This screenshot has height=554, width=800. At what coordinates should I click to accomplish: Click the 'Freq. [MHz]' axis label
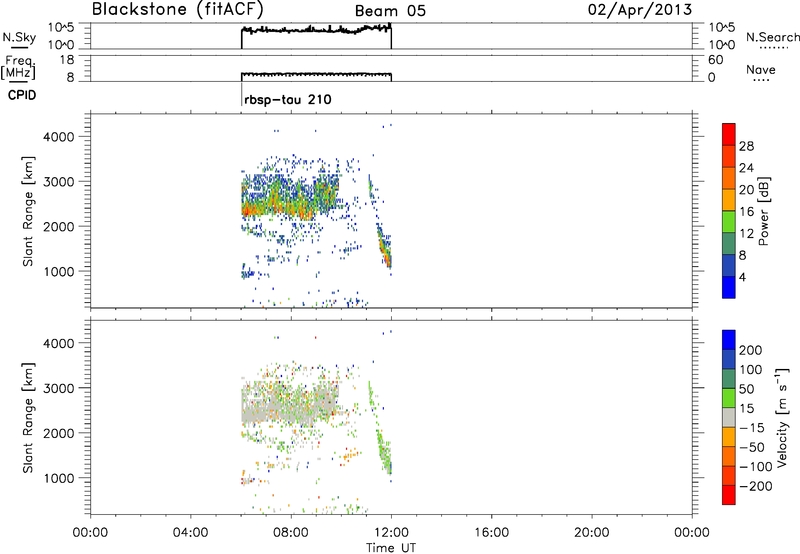[x=19, y=68]
